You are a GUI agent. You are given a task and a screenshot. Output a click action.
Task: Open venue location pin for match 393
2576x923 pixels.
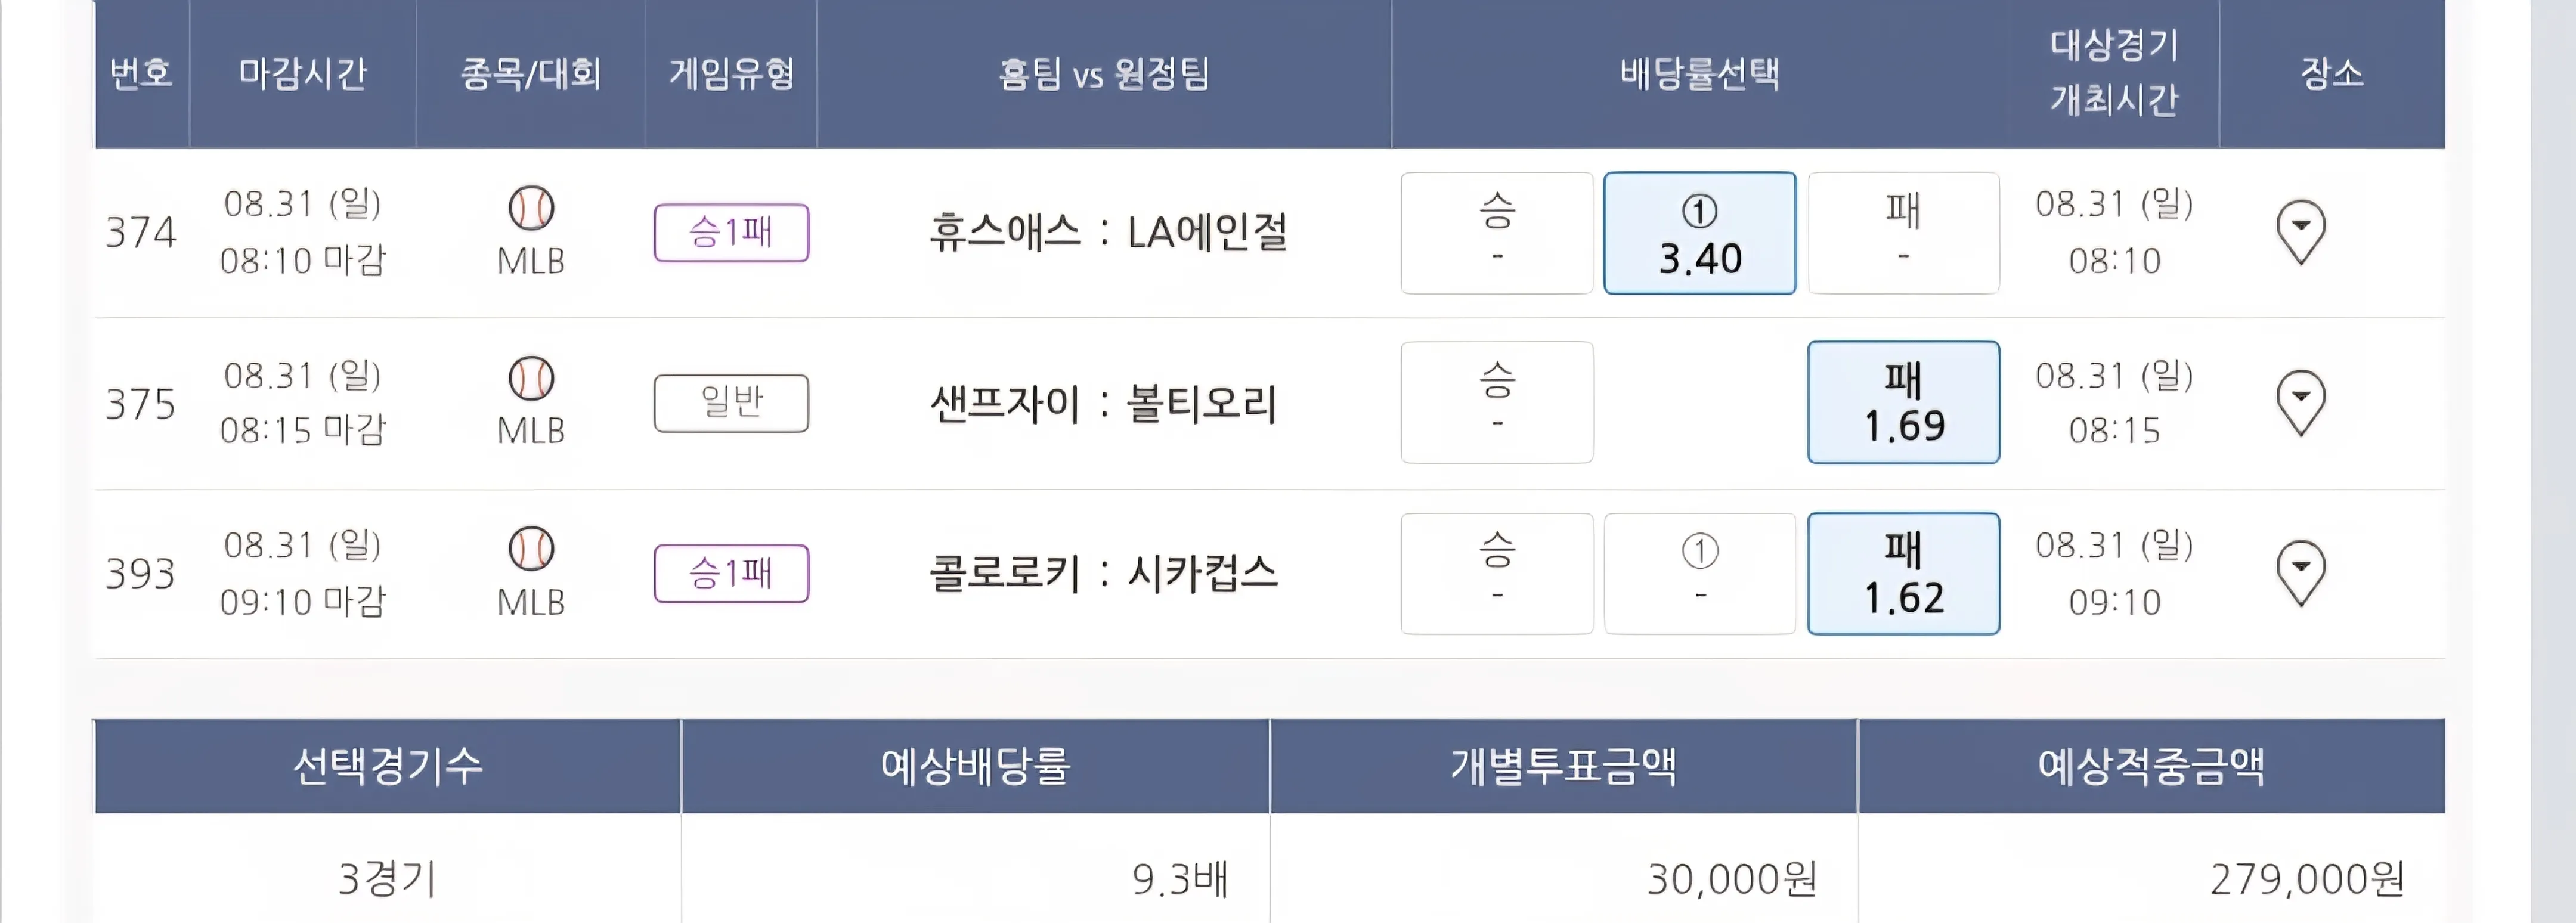pyautogui.click(x=2300, y=572)
